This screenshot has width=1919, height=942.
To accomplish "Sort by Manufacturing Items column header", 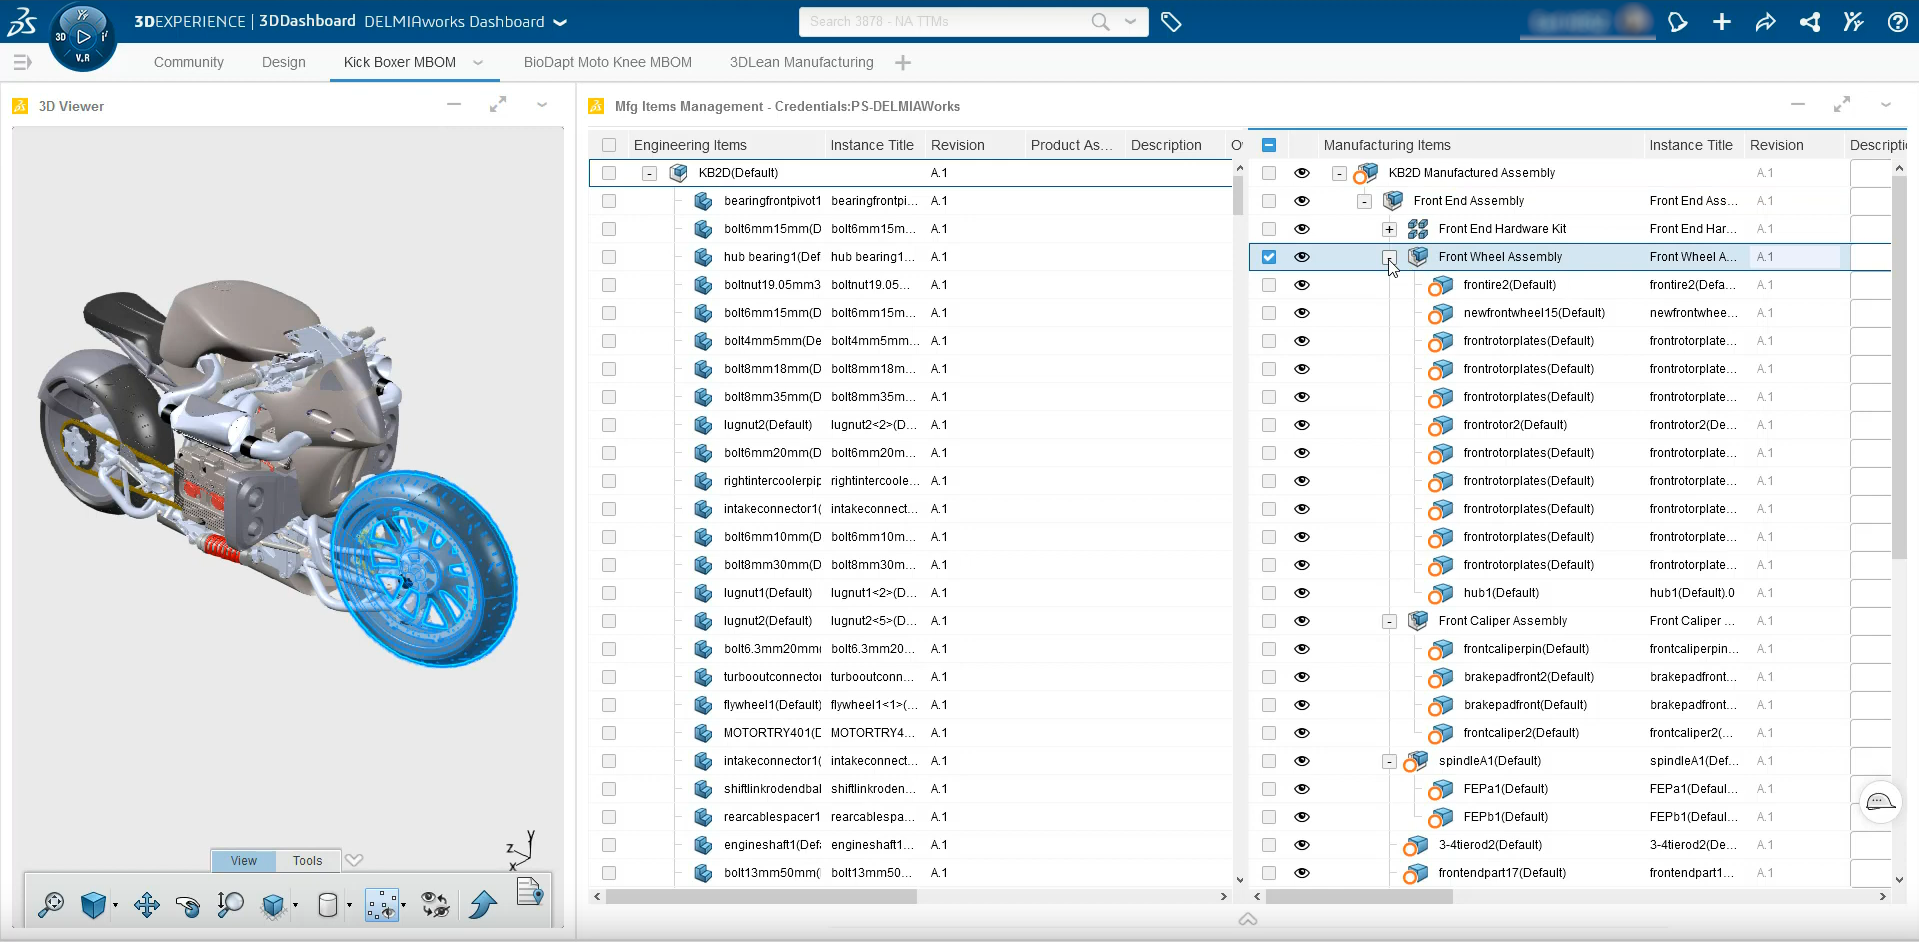I will (1387, 145).
